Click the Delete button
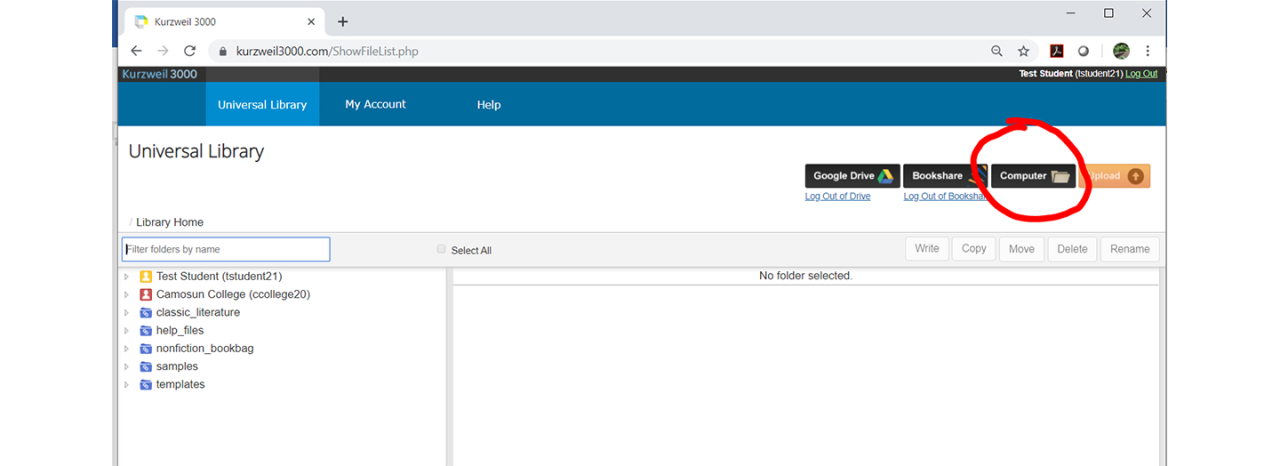The width and height of the screenshot is (1280, 466). coord(1072,249)
